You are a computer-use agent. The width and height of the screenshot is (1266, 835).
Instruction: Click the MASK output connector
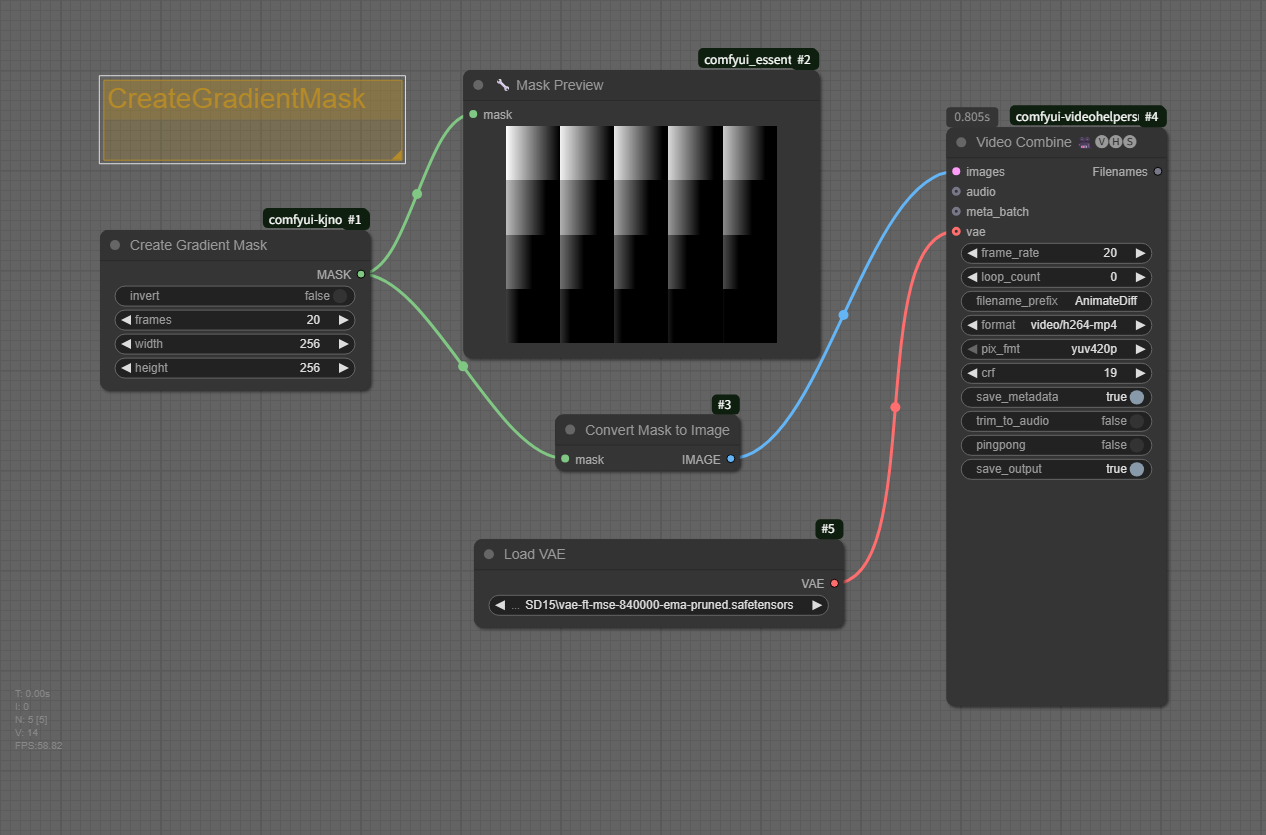click(x=361, y=274)
